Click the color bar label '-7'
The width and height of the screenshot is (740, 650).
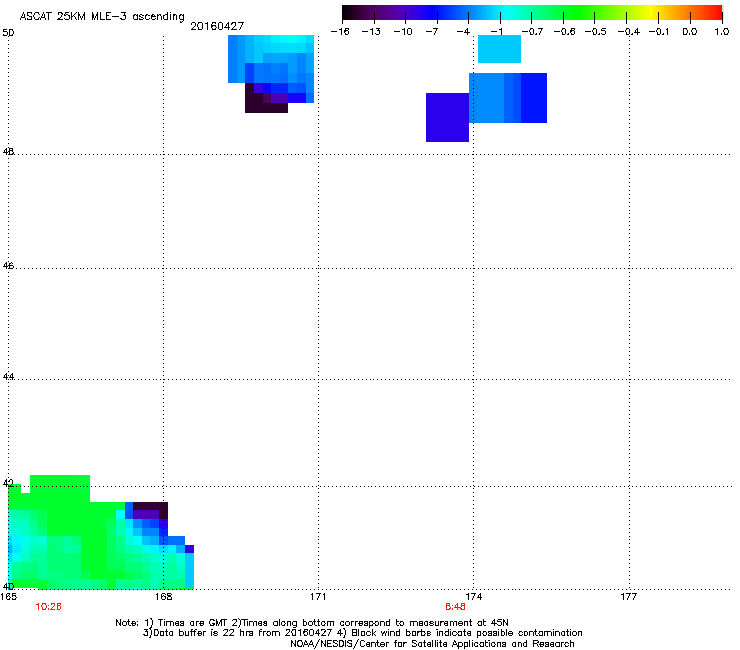[432, 32]
